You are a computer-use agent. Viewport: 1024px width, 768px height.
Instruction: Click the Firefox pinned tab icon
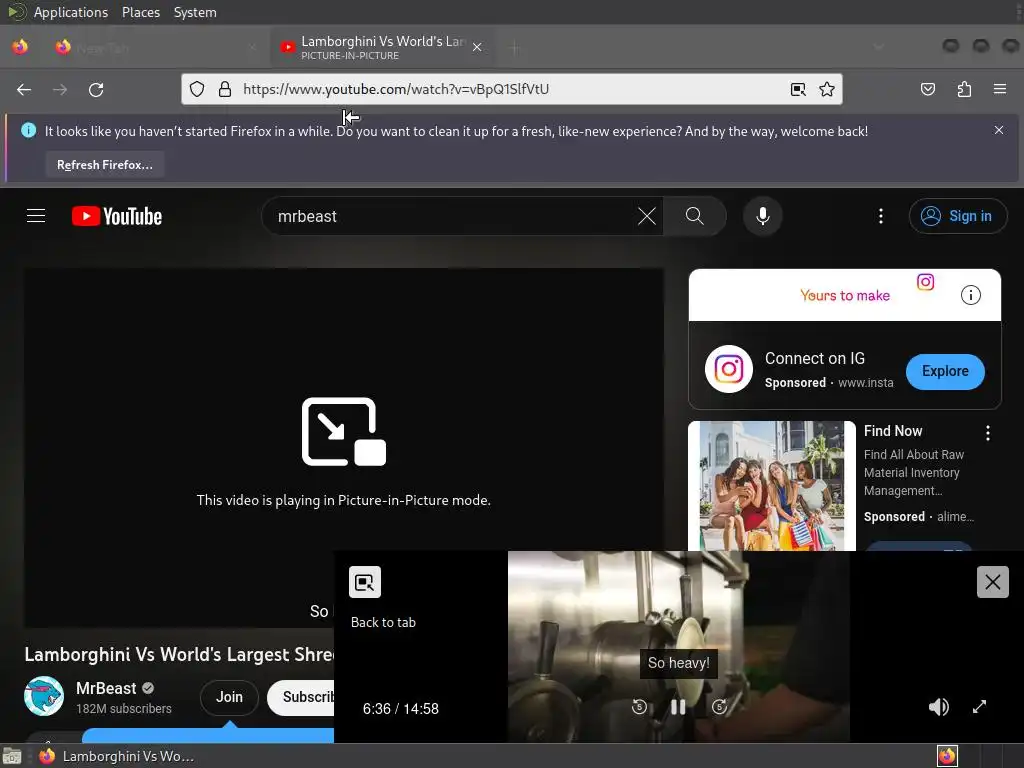click(x=20, y=47)
